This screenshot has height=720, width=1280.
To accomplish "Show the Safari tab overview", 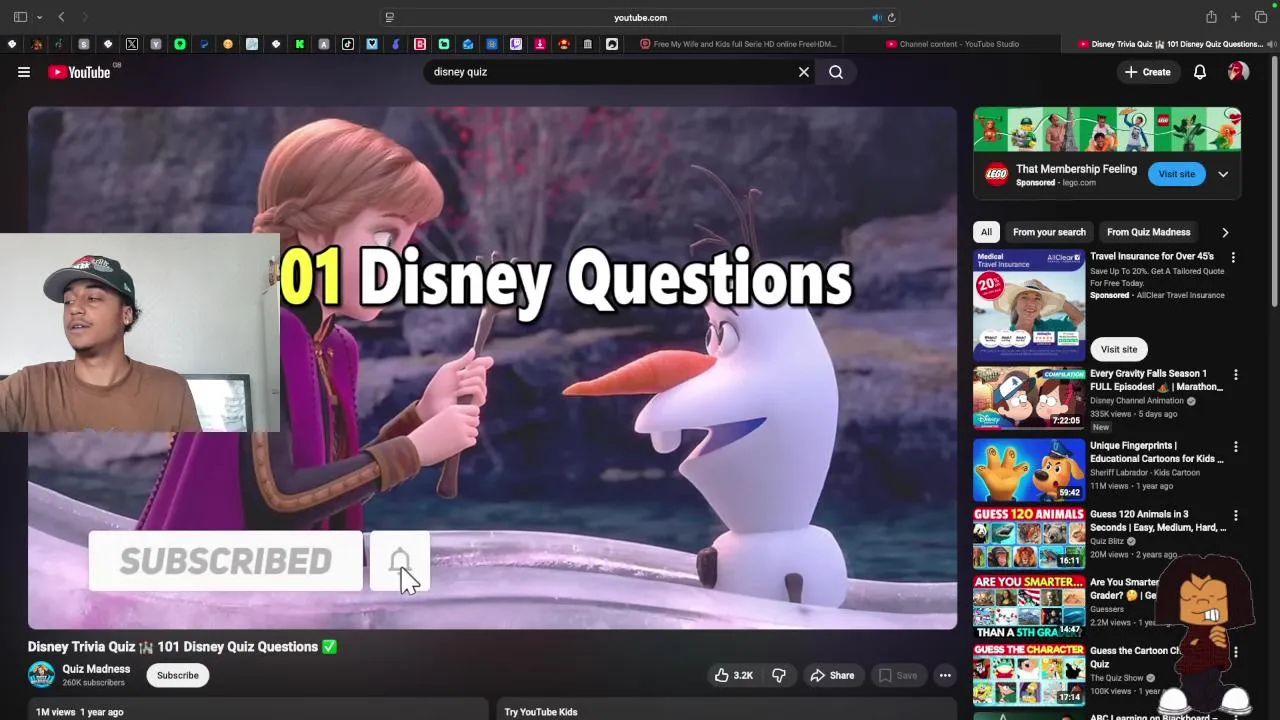I will [x=1261, y=17].
